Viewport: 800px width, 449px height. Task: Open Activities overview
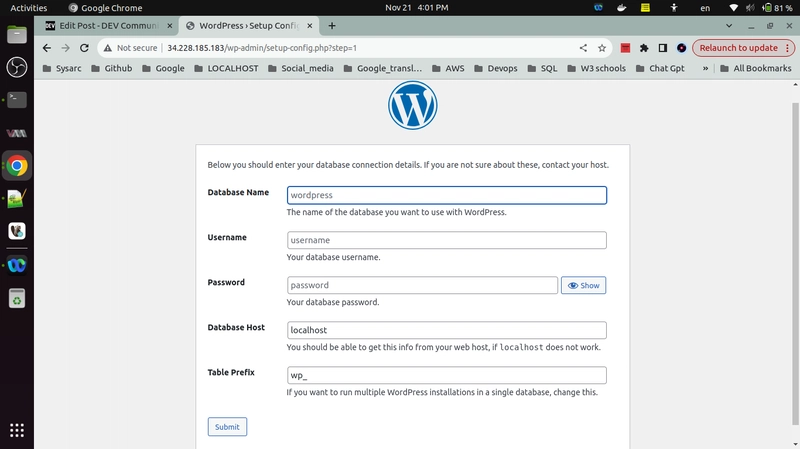click(x=29, y=8)
